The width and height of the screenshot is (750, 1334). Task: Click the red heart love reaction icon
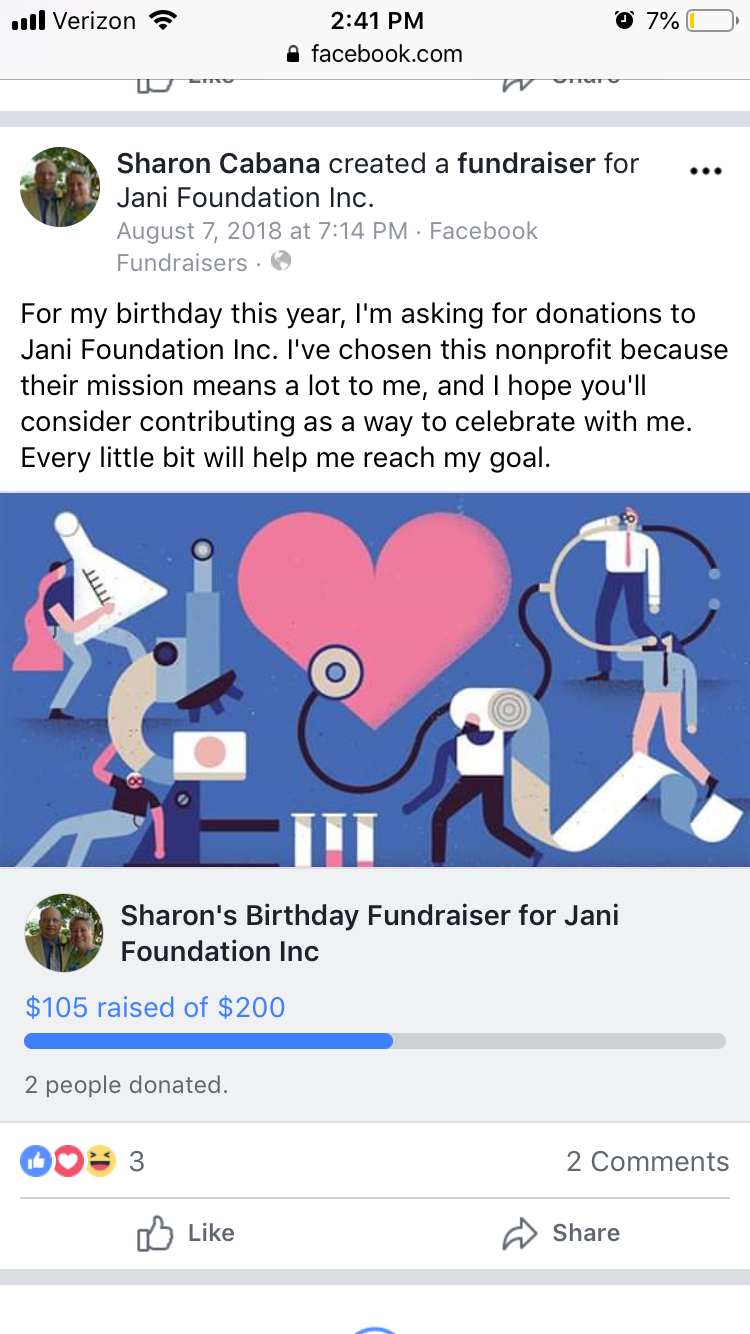pyautogui.click(x=67, y=1161)
